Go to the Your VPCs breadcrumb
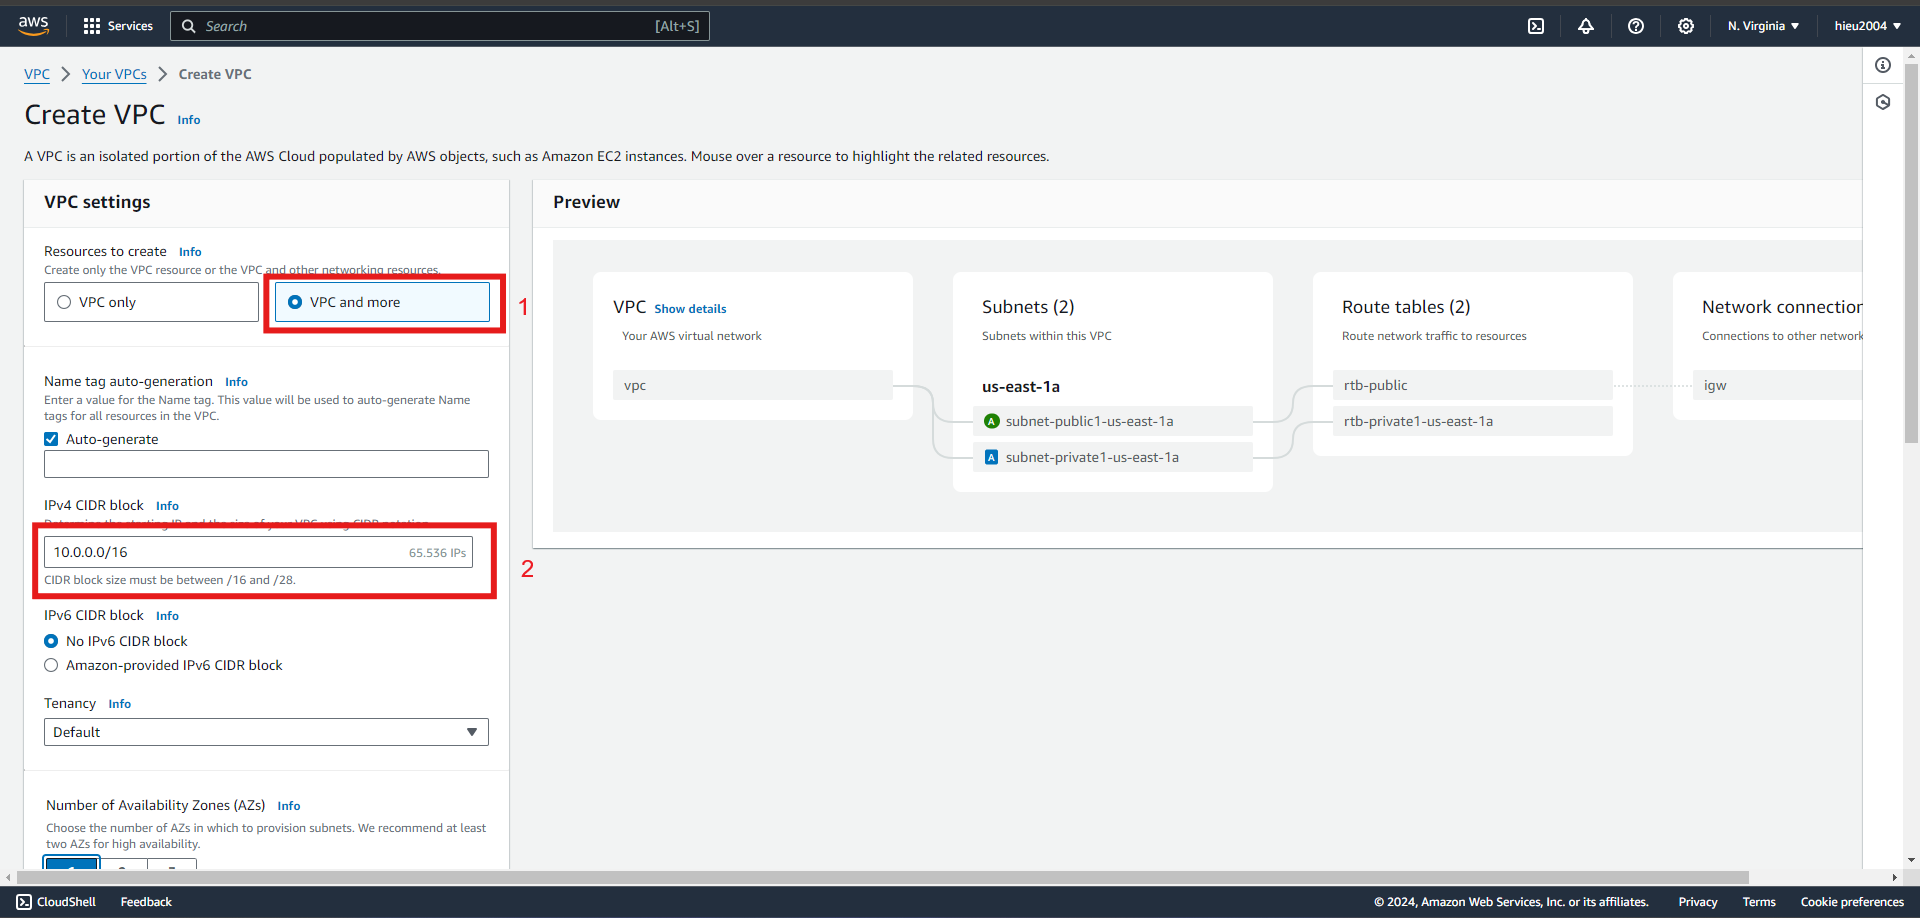The height and width of the screenshot is (918, 1920). (114, 74)
